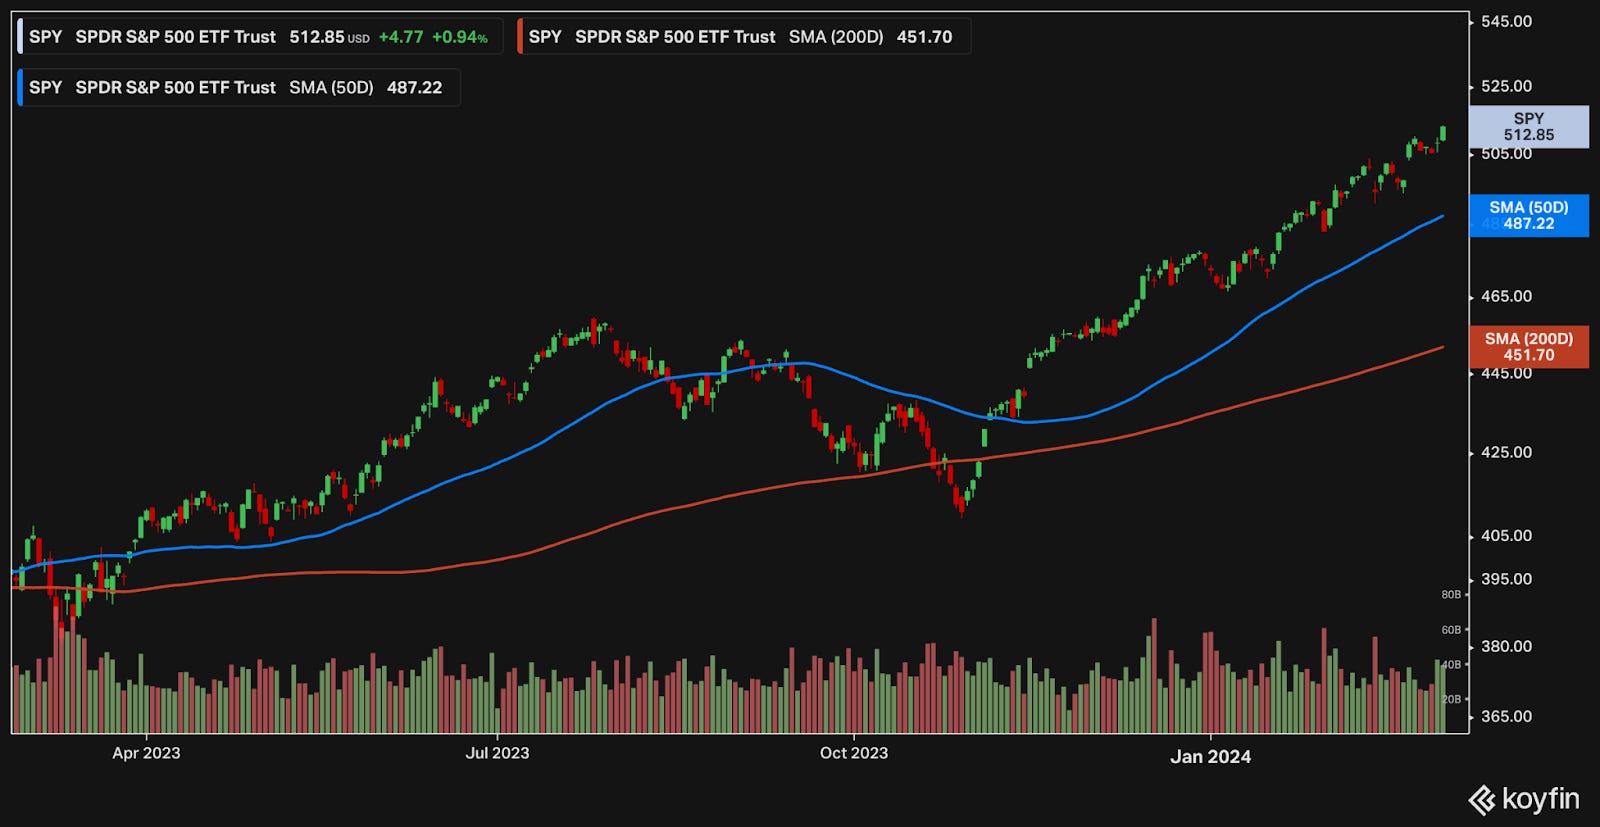
Task: Click the SMA (200D) 451.70 axis tag
Action: pyautogui.click(x=1528, y=347)
